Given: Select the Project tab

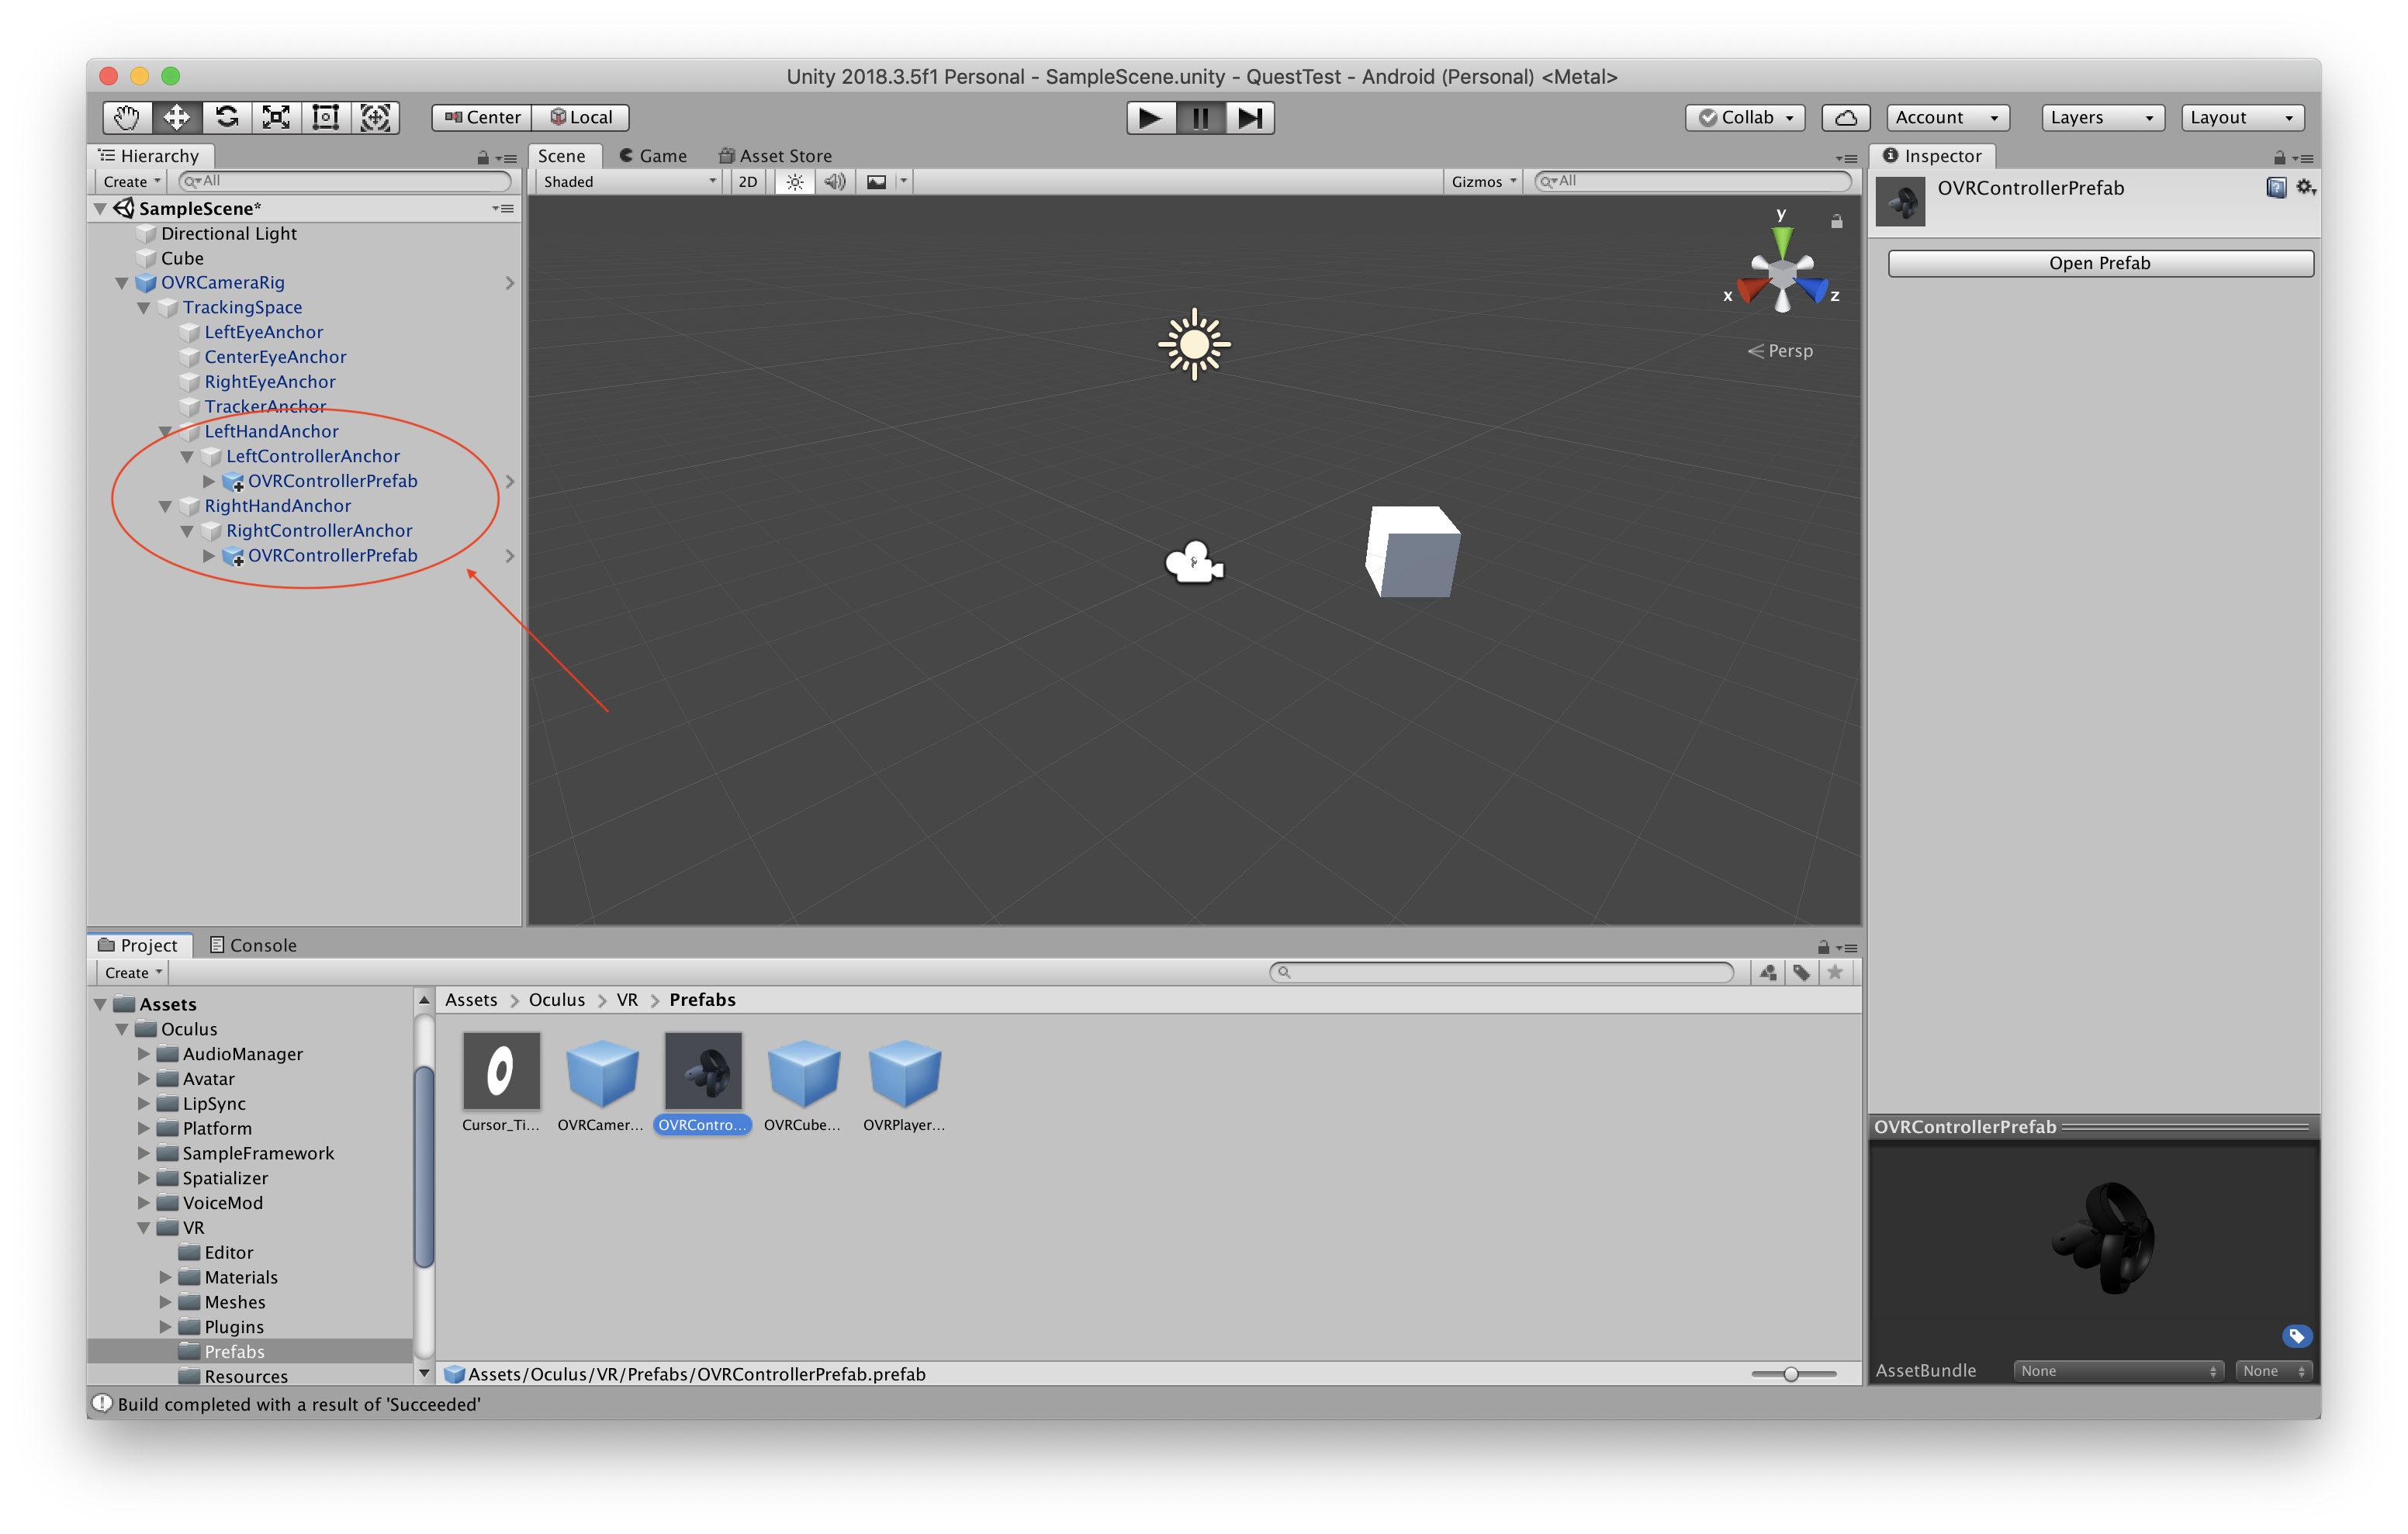Looking at the screenshot, I should click(x=138, y=945).
